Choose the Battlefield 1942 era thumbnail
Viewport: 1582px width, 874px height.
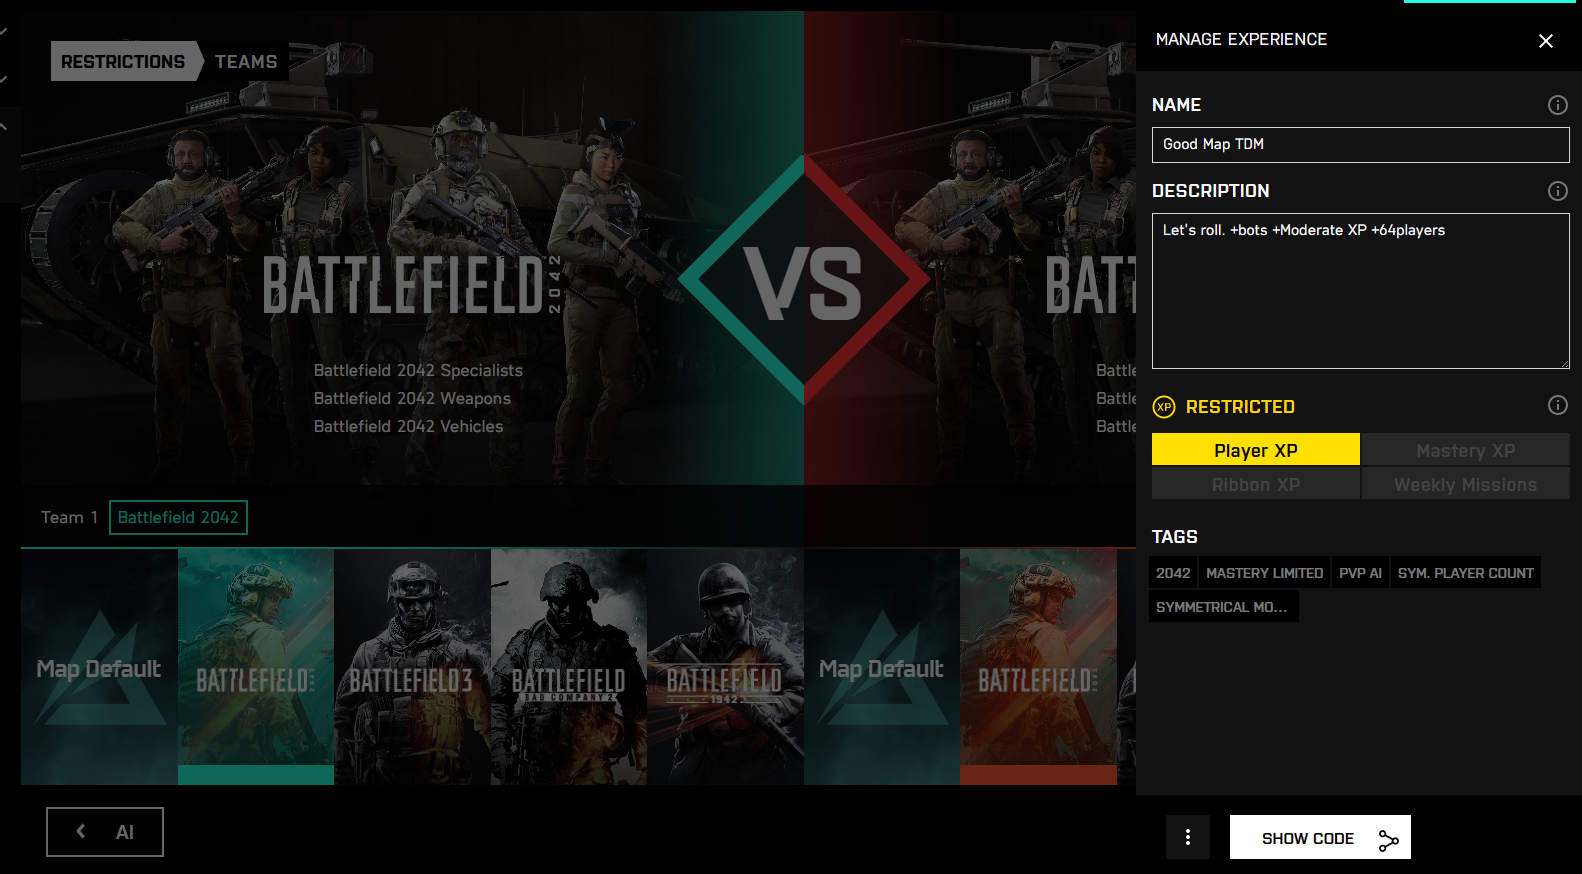pyautogui.click(x=725, y=666)
